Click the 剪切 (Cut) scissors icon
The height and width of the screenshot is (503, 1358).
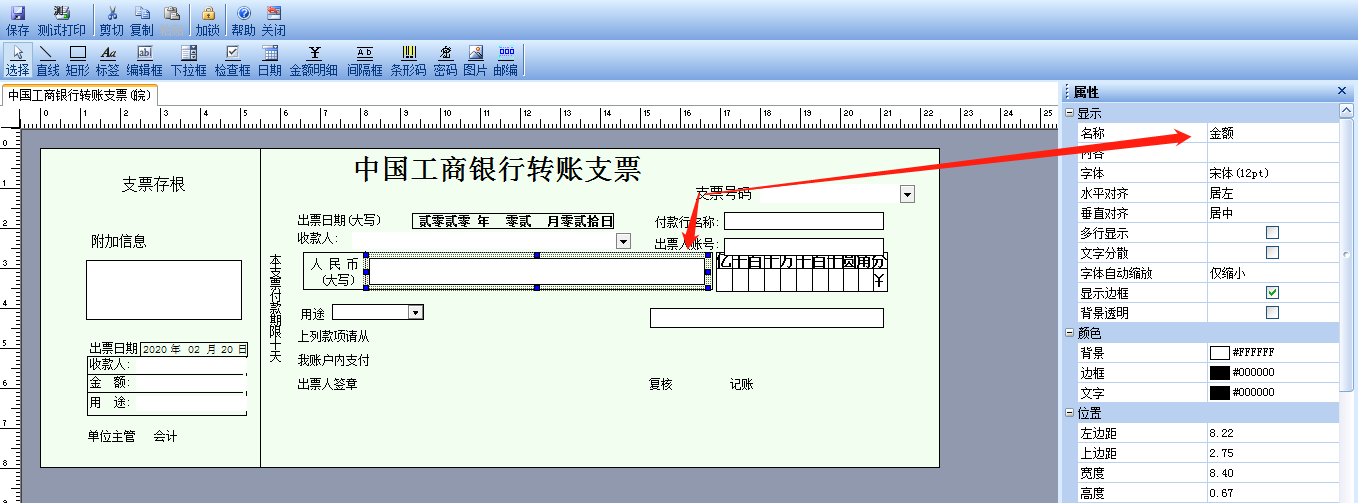coord(112,13)
